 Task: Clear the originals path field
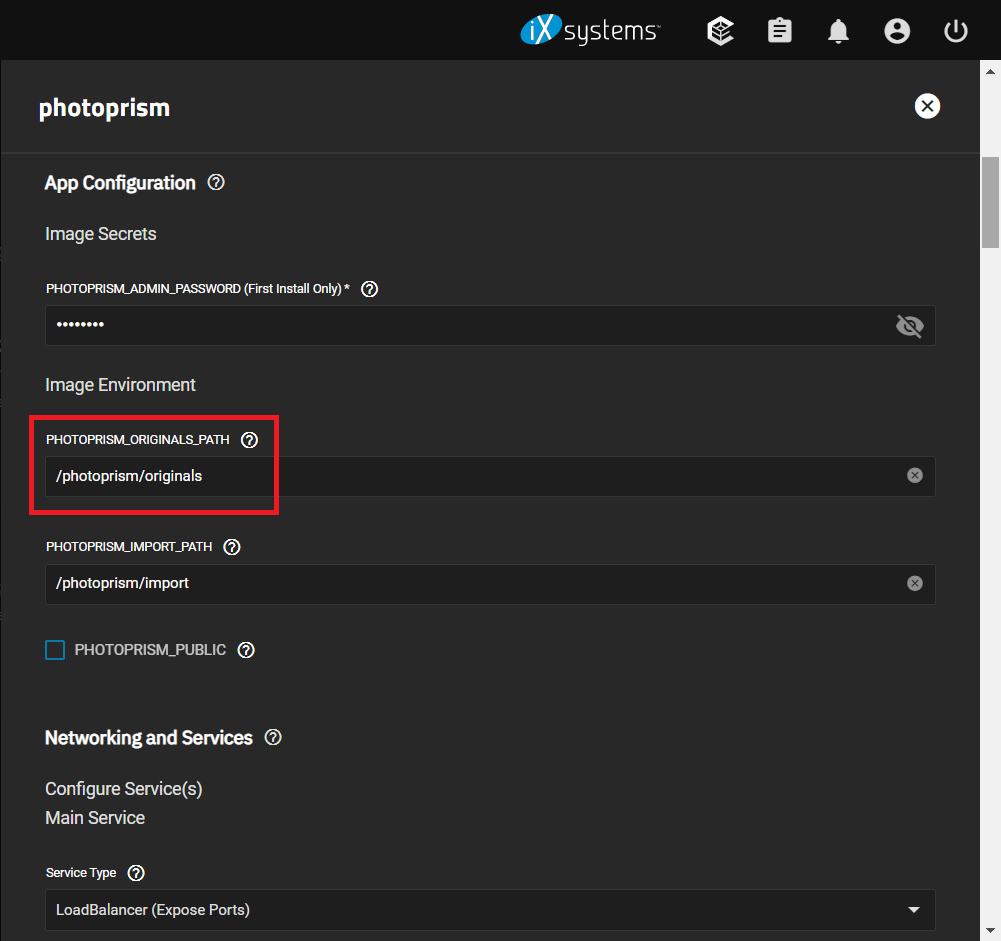click(915, 475)
